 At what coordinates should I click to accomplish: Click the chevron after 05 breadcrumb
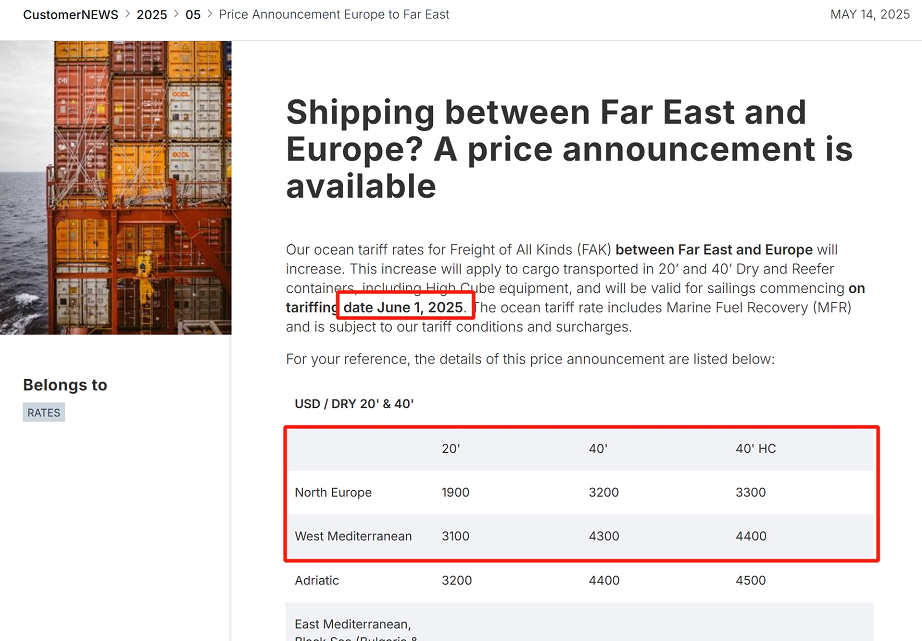click(x=210, y=14)
